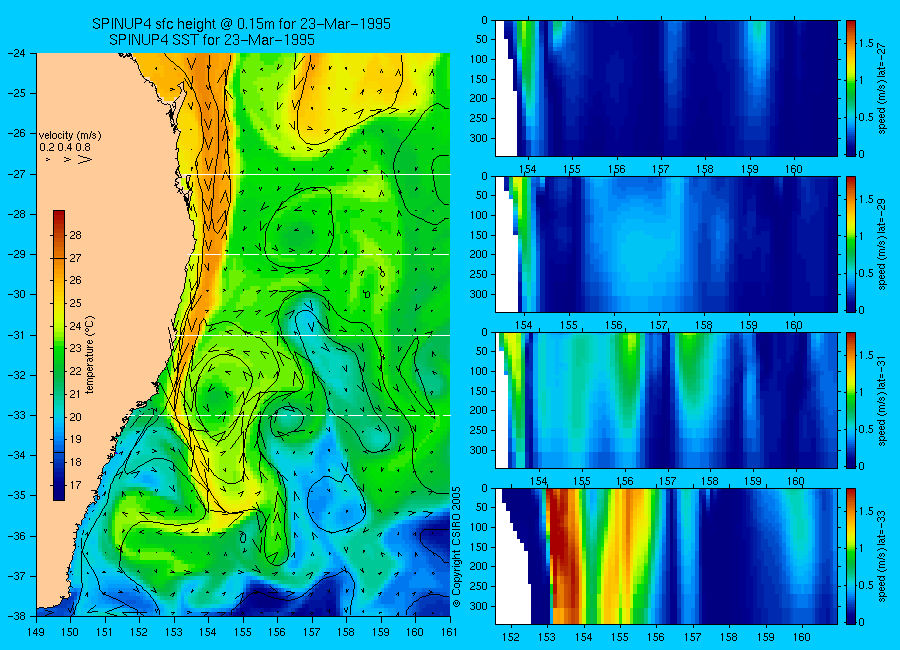Click the 0.5 tick on the lat=-33 speed colorbar

click(867, 586)
